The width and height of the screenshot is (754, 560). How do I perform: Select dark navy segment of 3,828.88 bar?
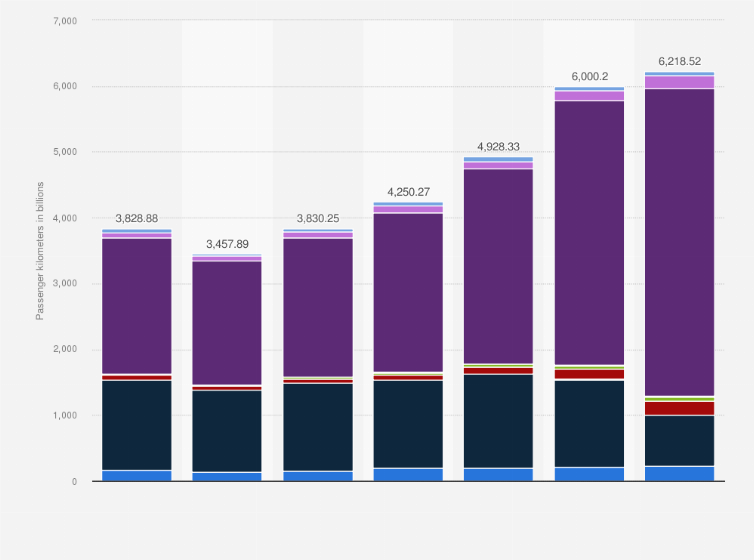pyautogui.click(x=137, y=425)
